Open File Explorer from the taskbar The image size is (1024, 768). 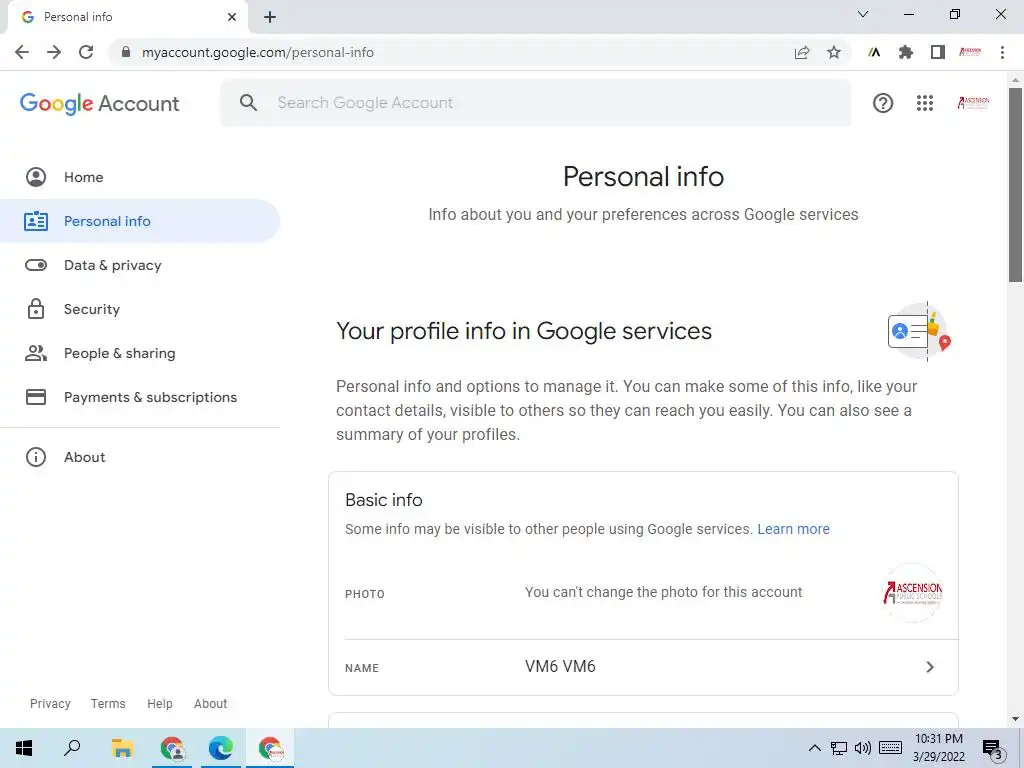[122, 748]
